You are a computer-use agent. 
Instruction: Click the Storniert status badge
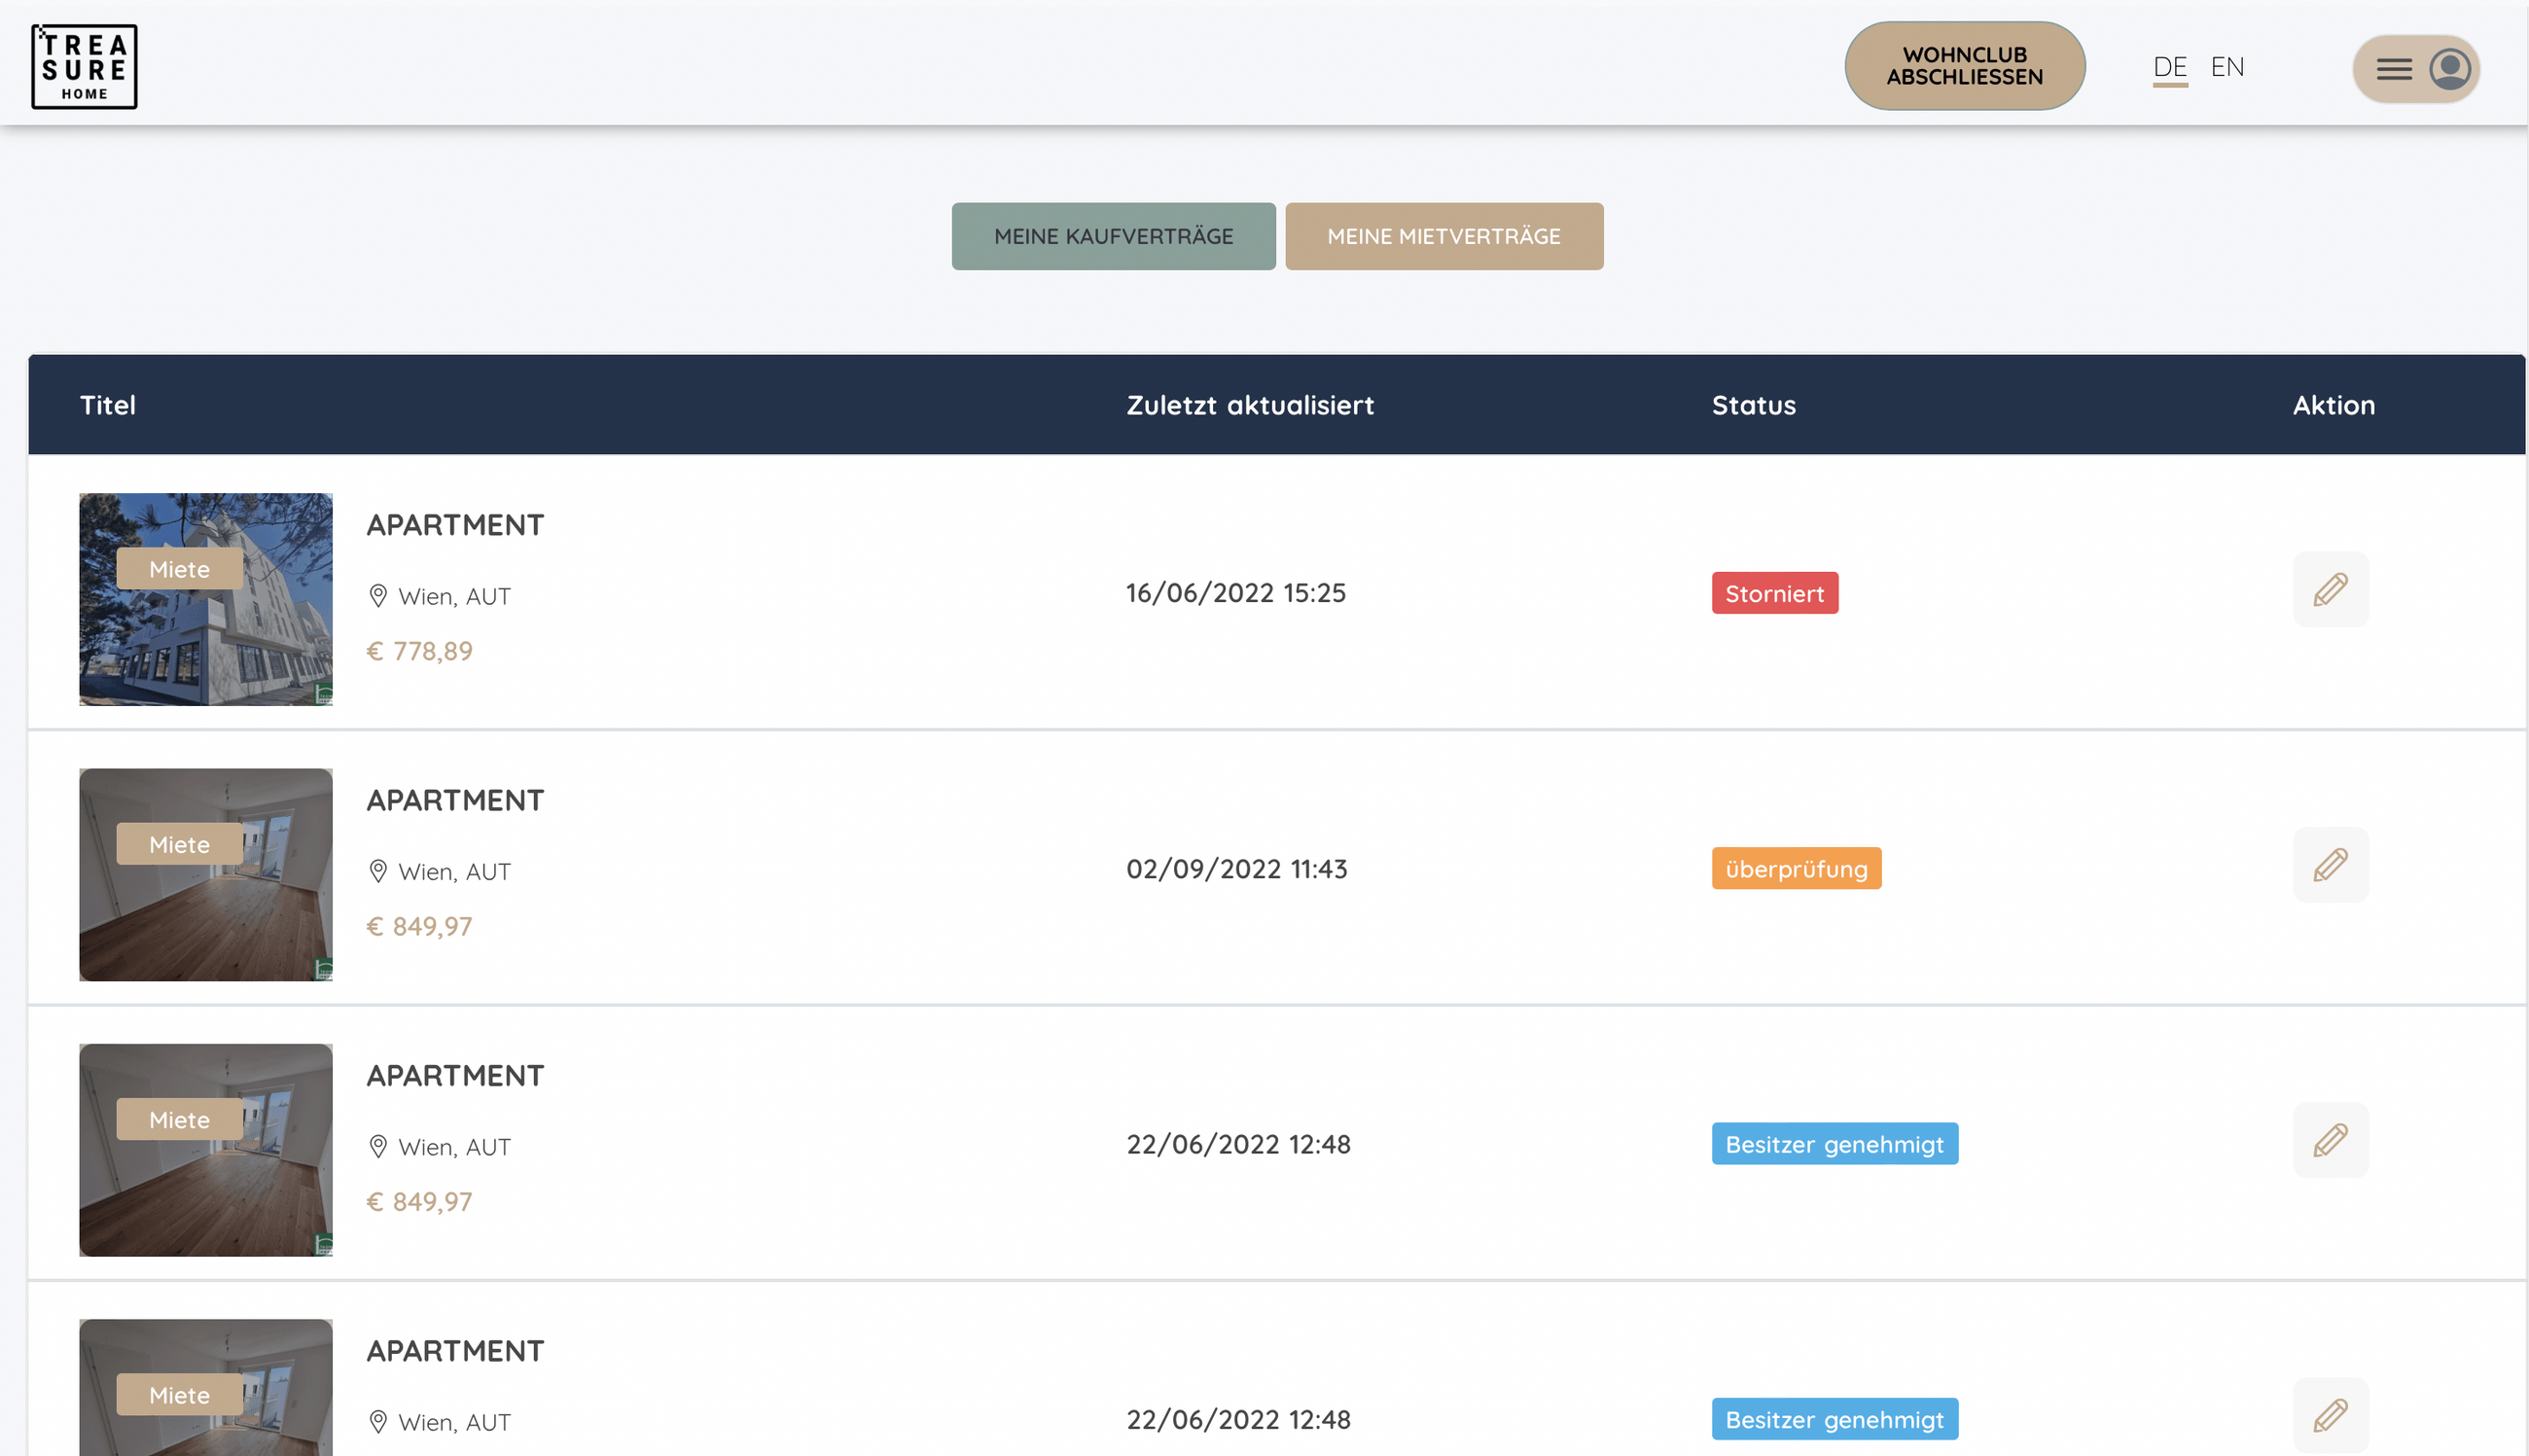(1774, 593)
